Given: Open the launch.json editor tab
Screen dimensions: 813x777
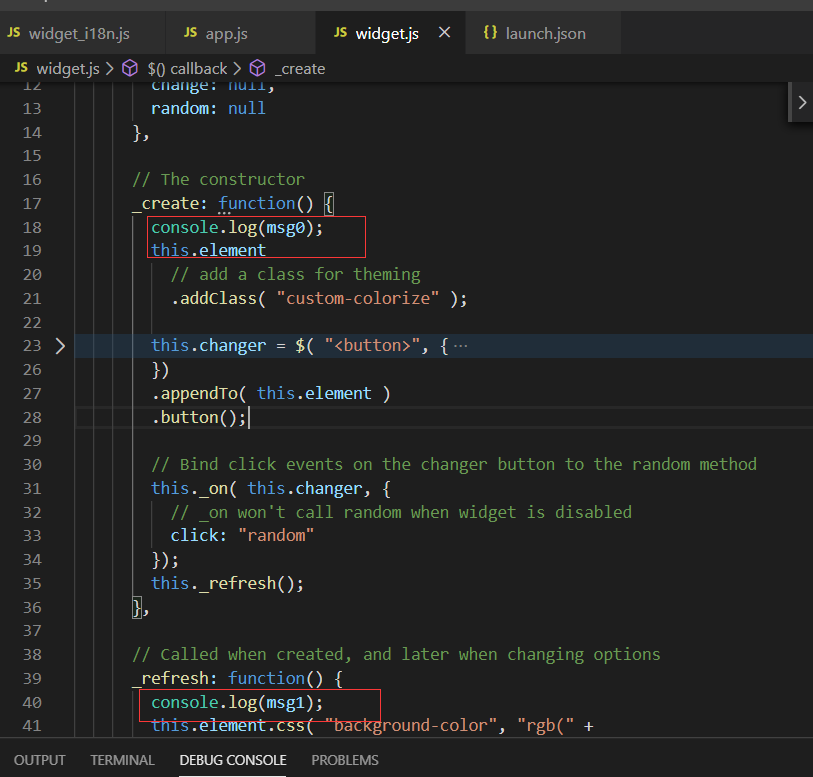Looking at the screenshot, I should [x=545, y=33].
